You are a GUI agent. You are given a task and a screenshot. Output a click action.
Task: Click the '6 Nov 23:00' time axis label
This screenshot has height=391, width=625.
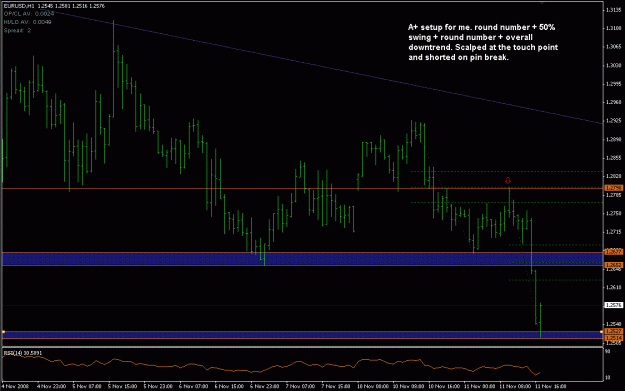[265, 386]
